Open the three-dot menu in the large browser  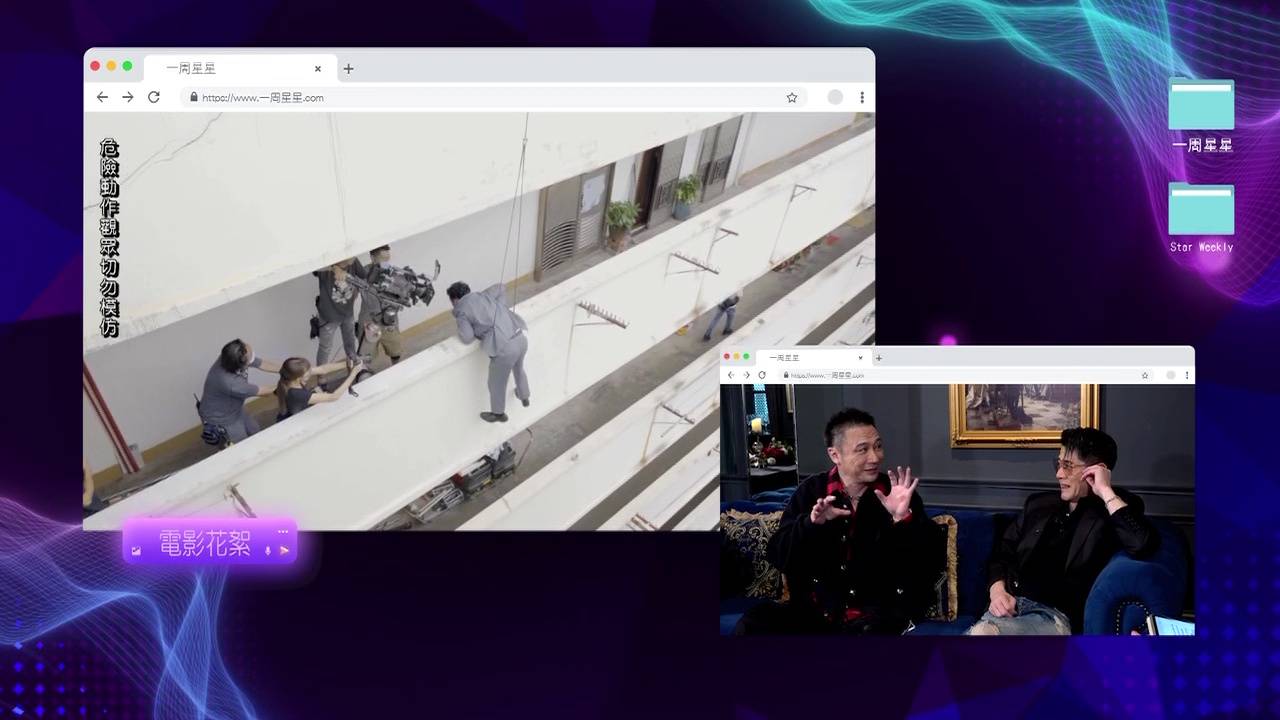point(862,97)
